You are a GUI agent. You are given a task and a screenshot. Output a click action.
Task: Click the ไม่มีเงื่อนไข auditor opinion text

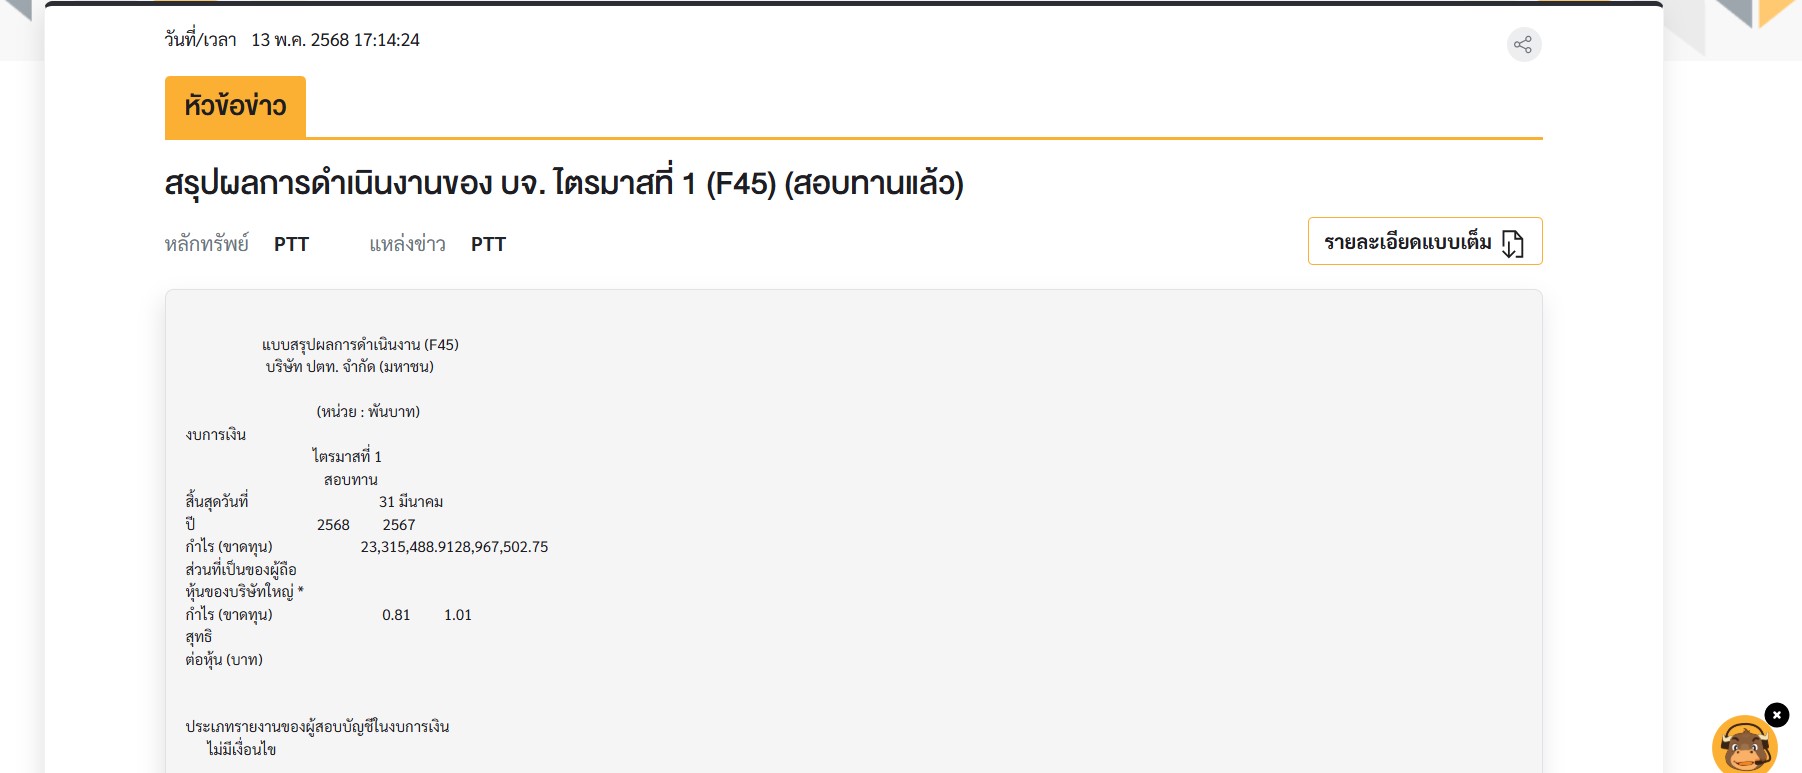pyautogui.click(x=241, y=749)
